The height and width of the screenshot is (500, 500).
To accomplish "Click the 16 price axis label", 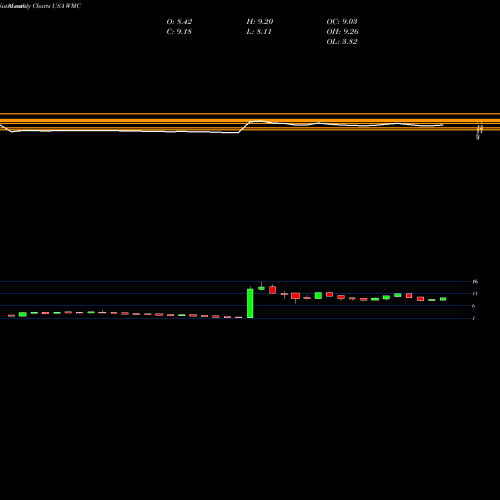I will coord(475,281).
